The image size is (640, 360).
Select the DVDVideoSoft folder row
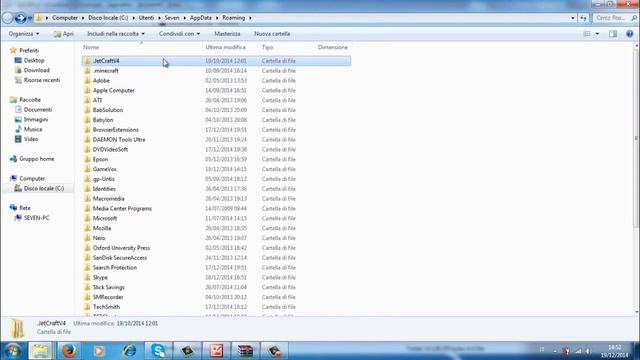tap(216, 149)
